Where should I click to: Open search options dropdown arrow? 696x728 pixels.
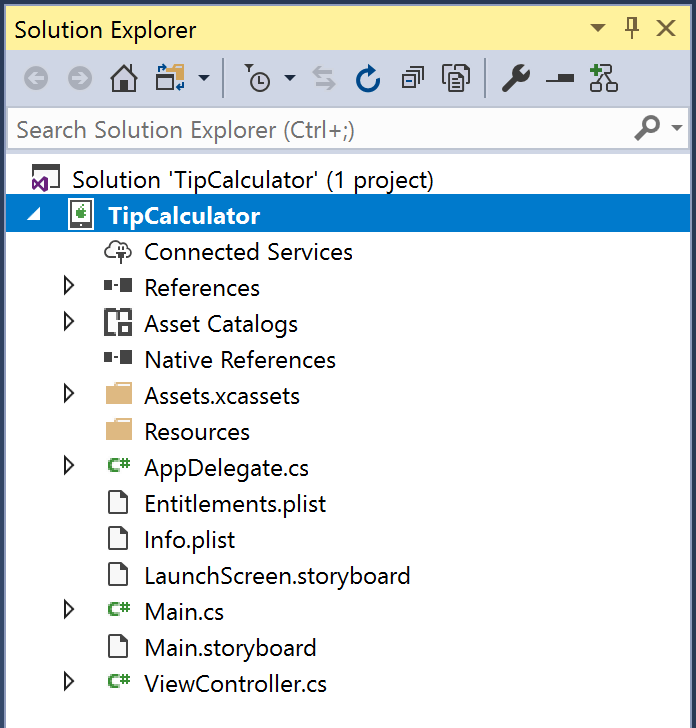677,128
